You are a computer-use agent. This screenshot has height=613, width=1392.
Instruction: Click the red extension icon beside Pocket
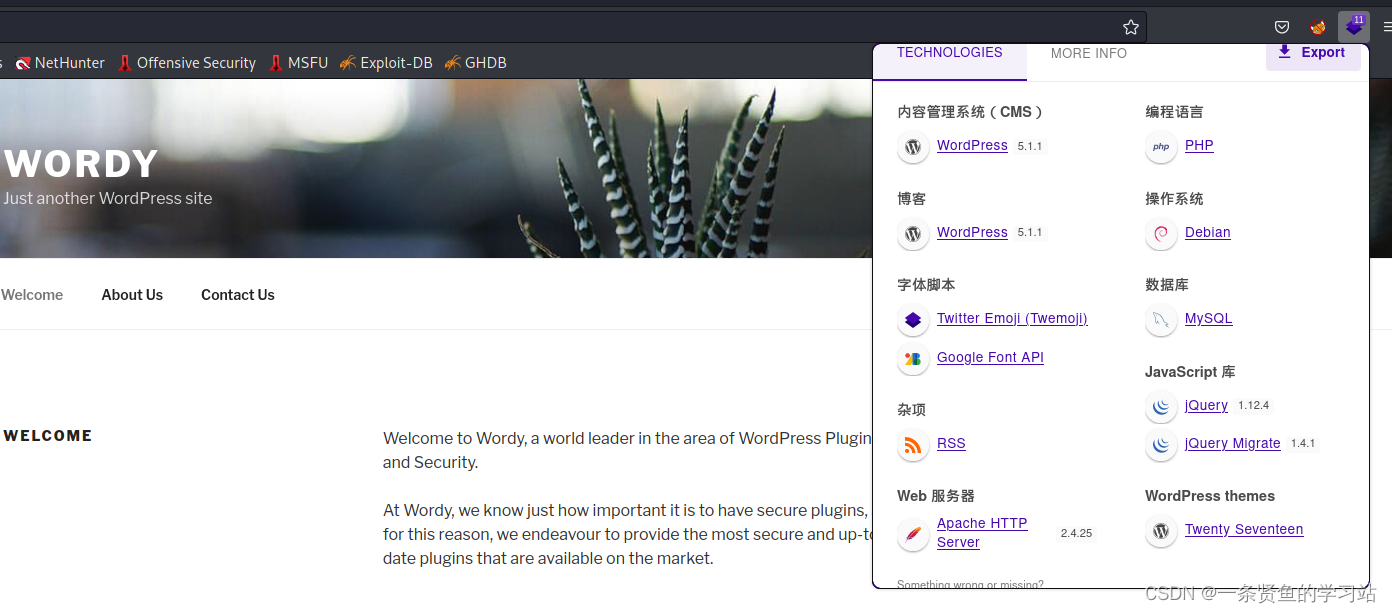pyautogui.click(x=1318, y=27)
